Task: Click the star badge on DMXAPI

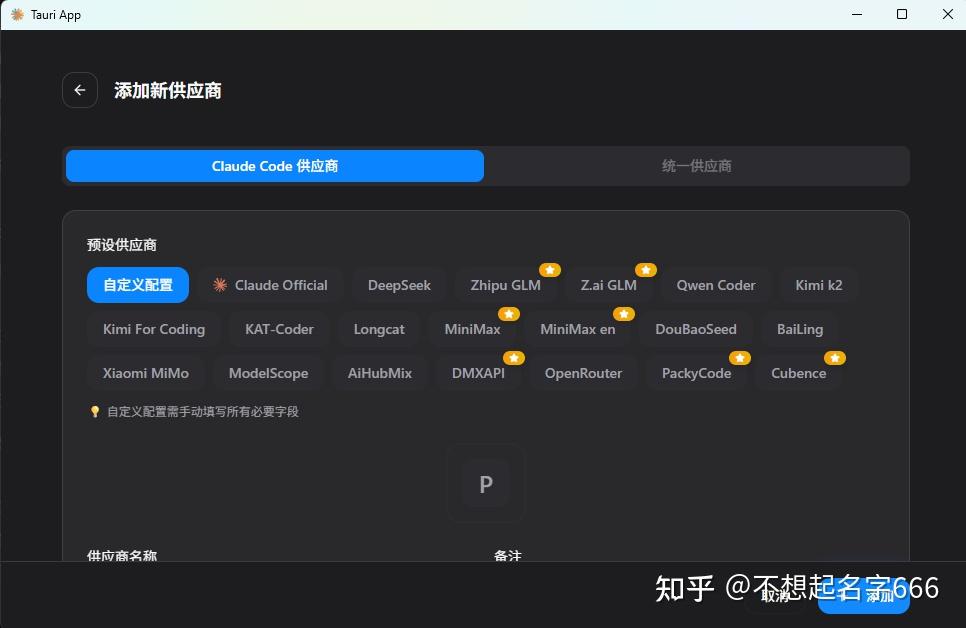Action: coord(514,357)
